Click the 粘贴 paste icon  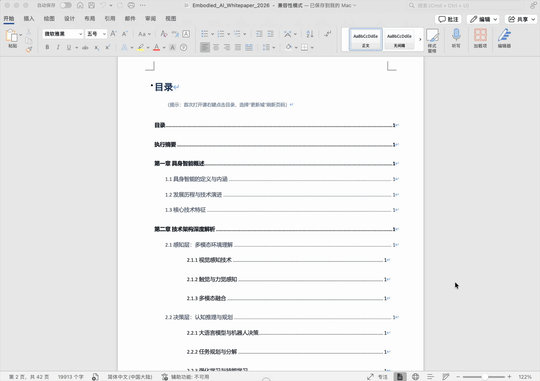pyautogui.click(x=12, y=35)
